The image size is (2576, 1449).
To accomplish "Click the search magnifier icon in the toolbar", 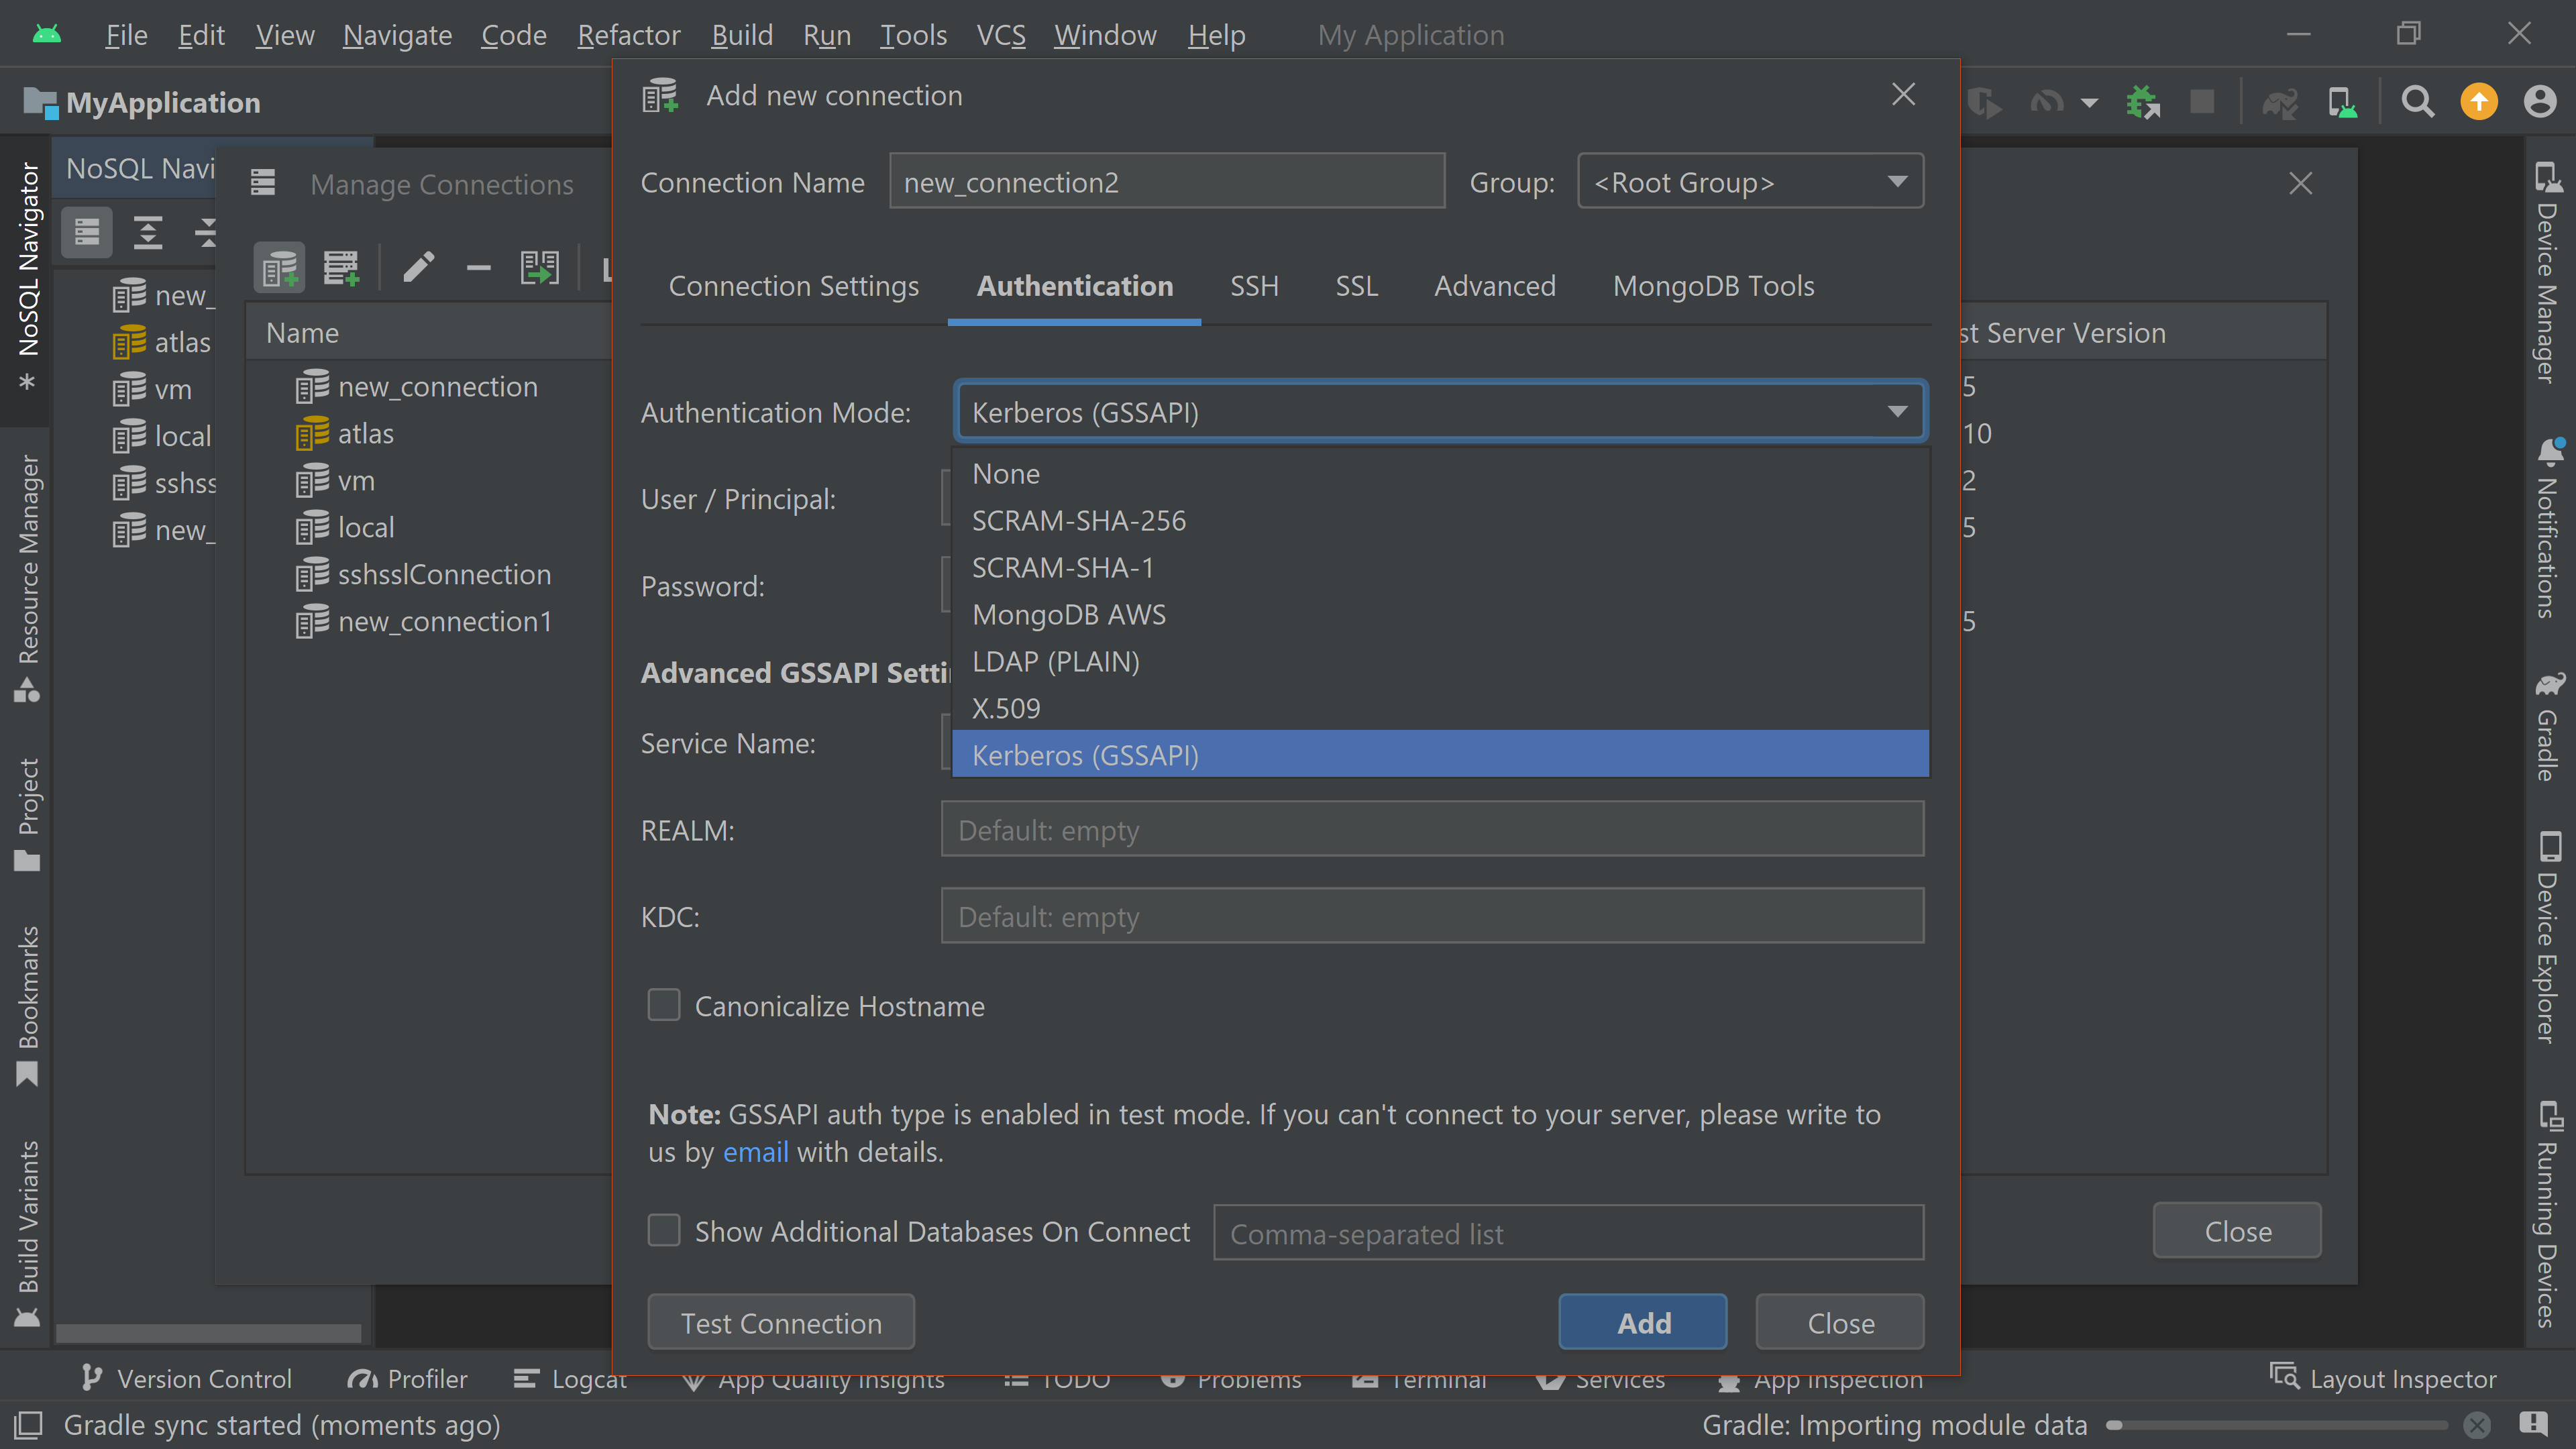I will [x=2418, y=102].
